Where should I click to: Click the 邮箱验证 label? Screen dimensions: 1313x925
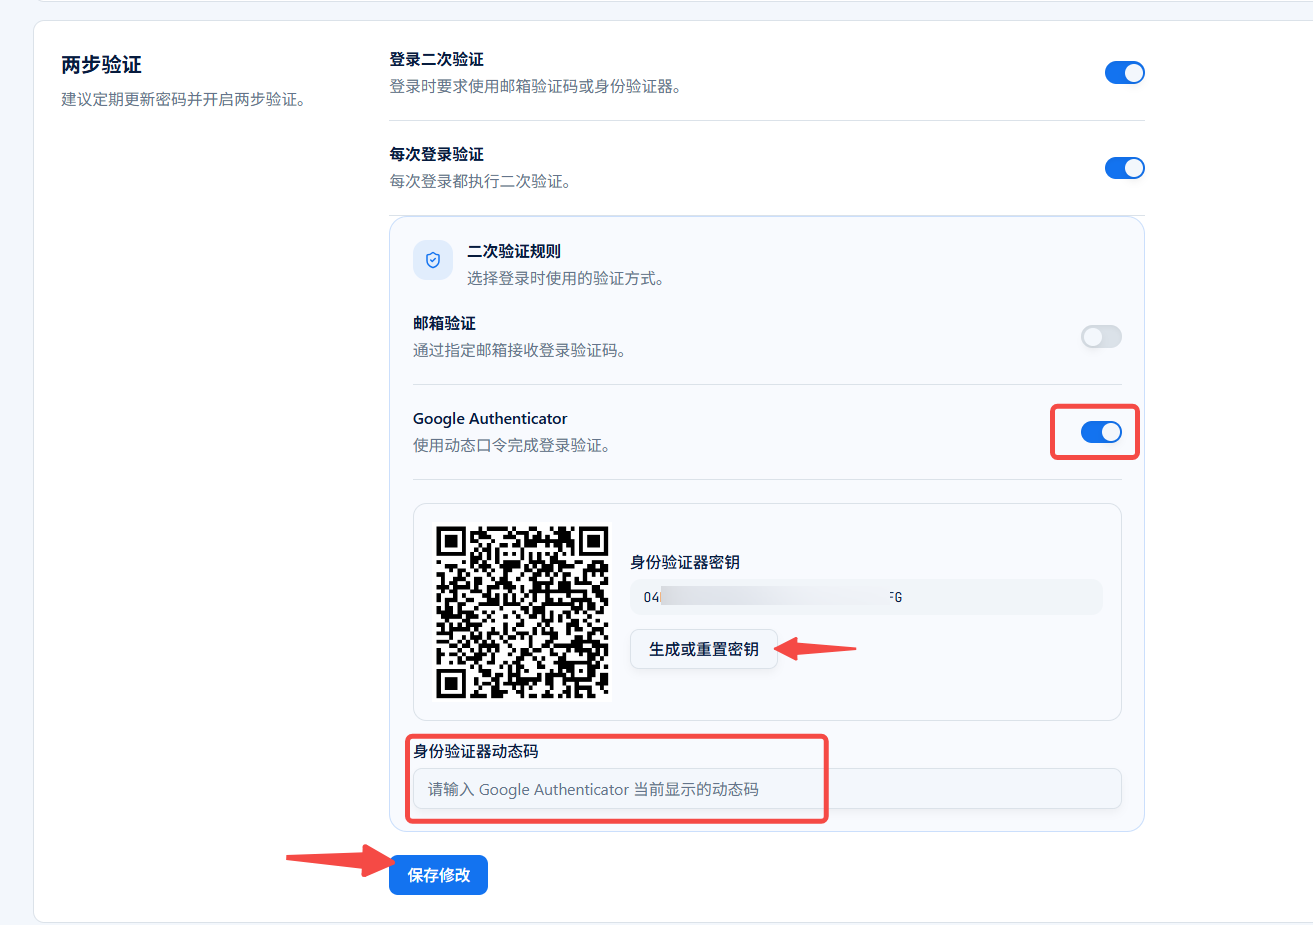(445, 324)
